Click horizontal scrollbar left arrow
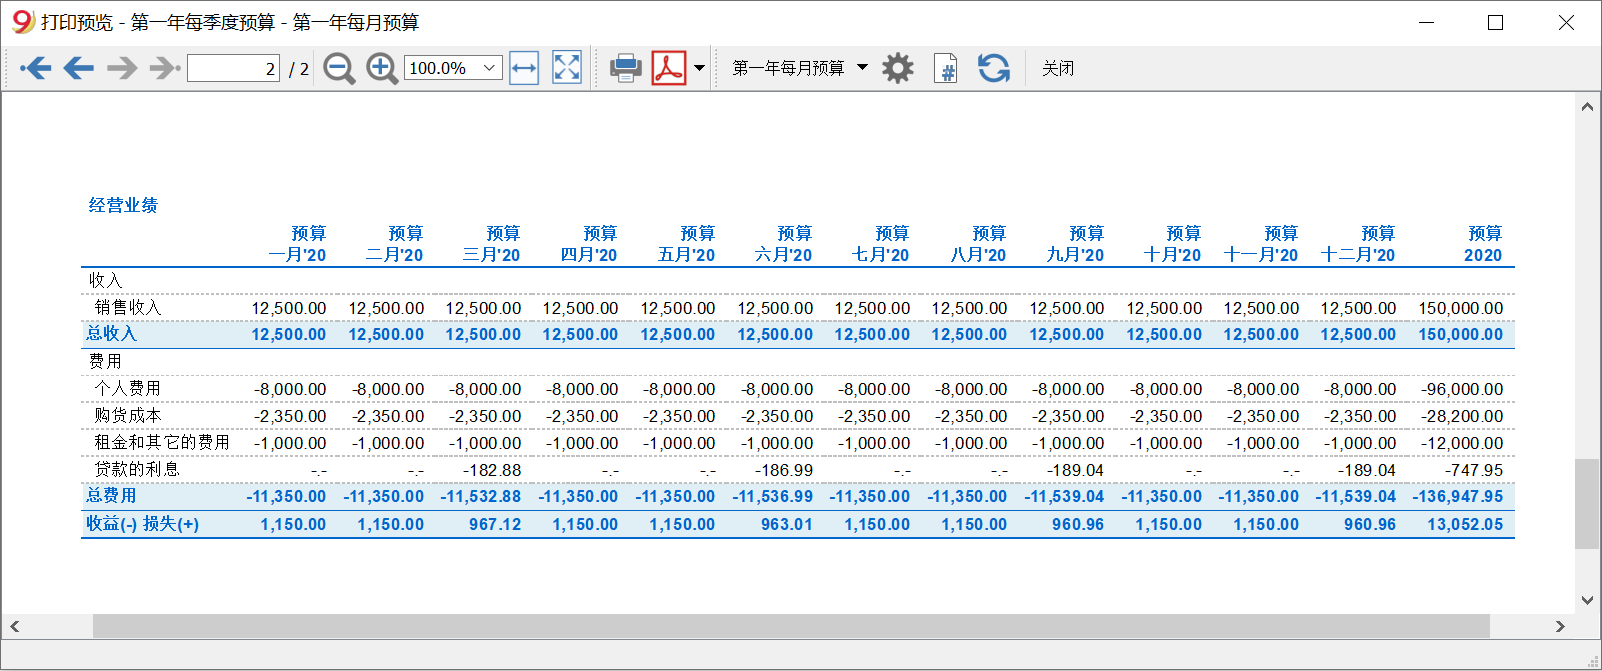The image size is (1602, 671). click(x=14, y=626)
